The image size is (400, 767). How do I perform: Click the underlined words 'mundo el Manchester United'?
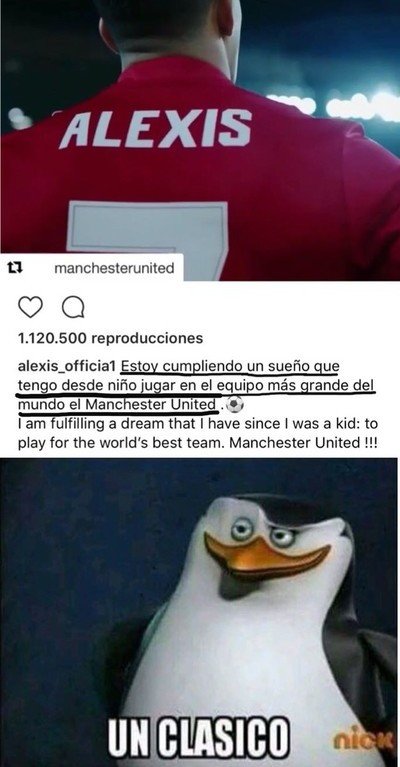tap(117, 405)
